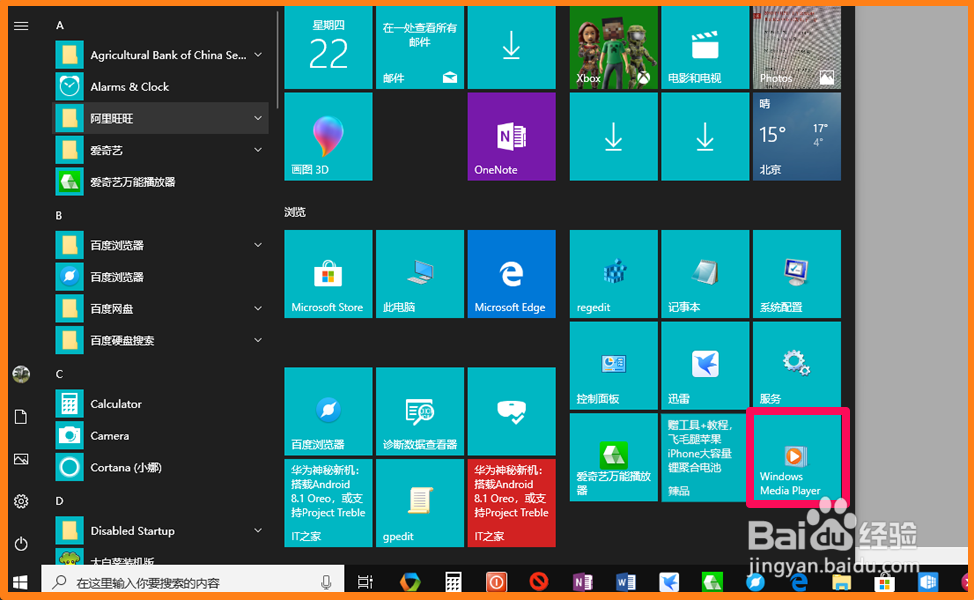The width and height of the screenshot is (974, 600).
Task: Select the 浏览 tile group title
Action: point(295,212)
